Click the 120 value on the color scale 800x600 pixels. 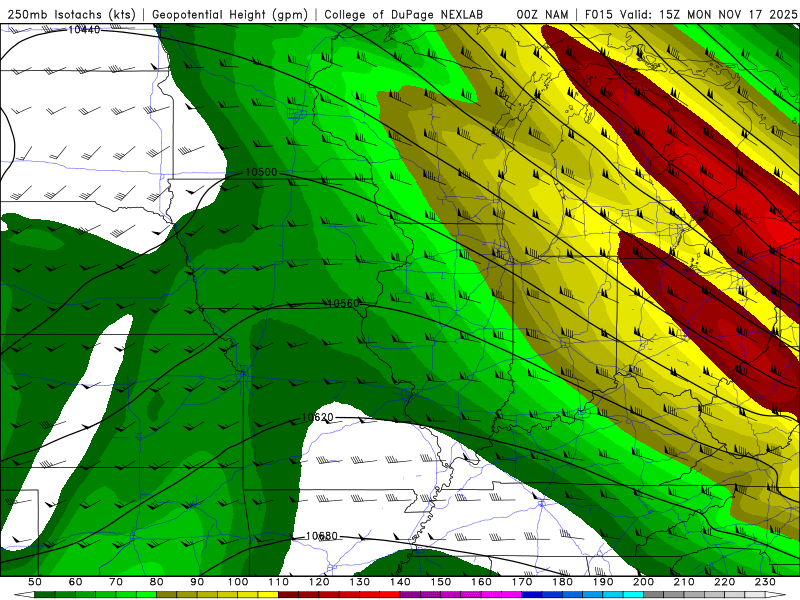tap(319, 582)
